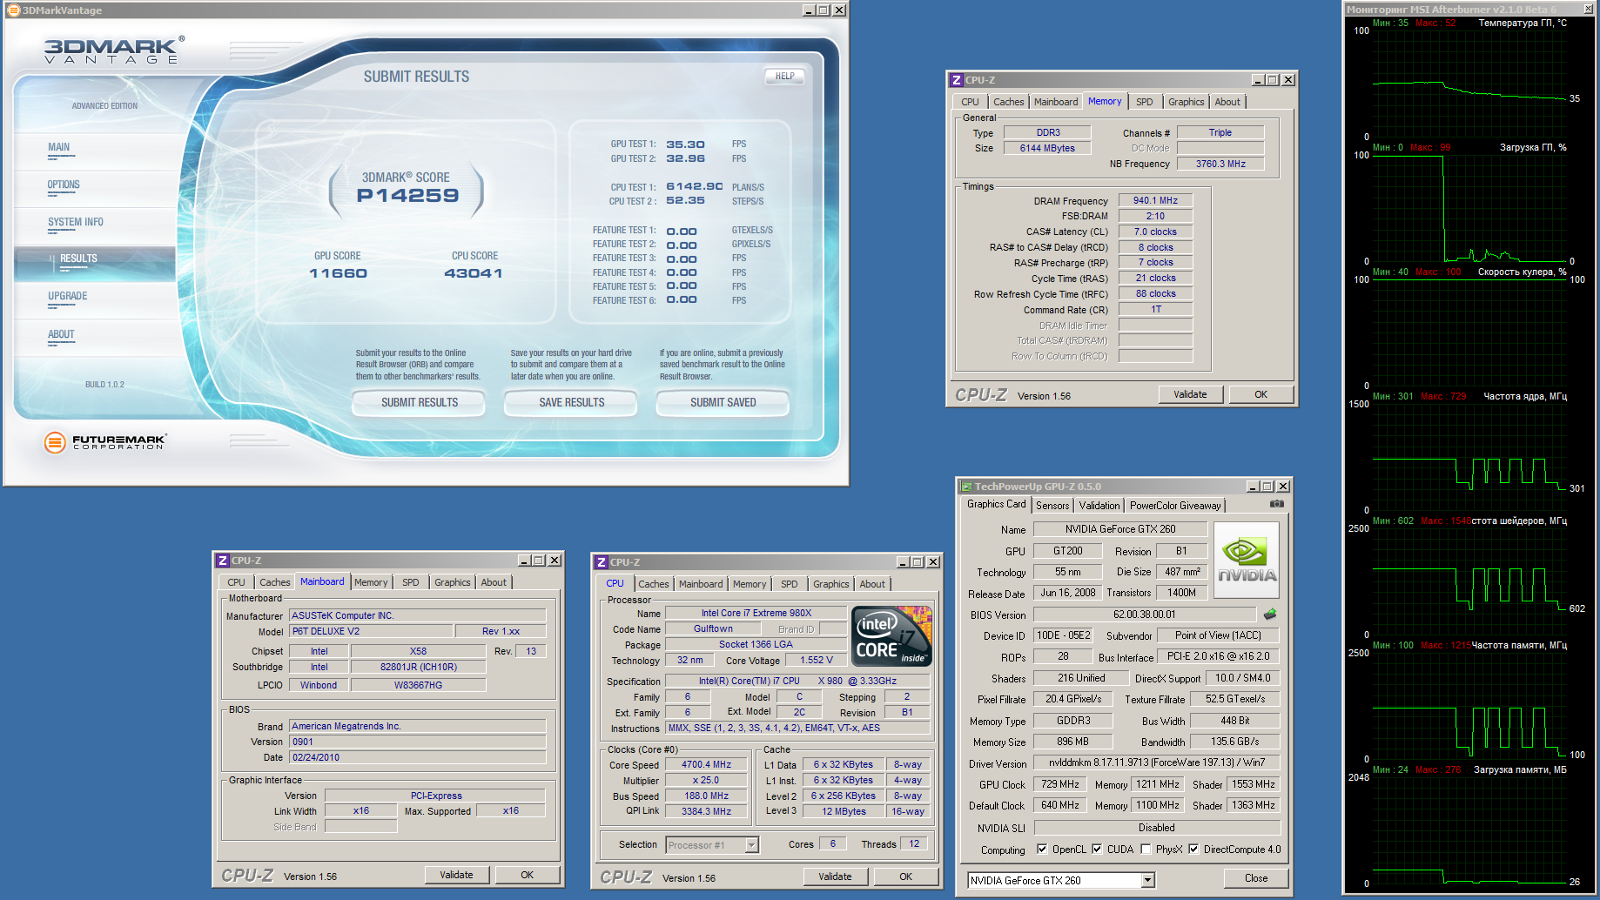The width and height of the screenshot is (1600, 900).
Task: Open Graphics tab in Memory CPU-Z window
Action: pos(1186,102)
